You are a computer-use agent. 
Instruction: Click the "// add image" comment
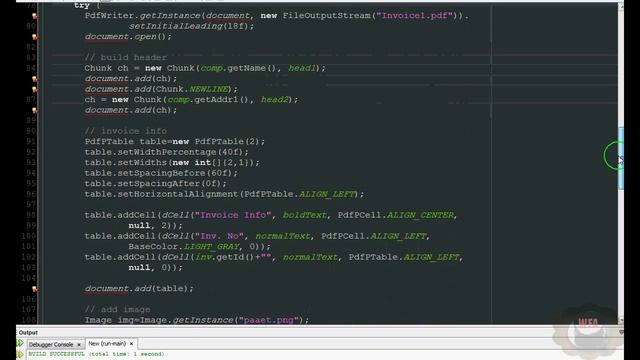pos(118,310)
